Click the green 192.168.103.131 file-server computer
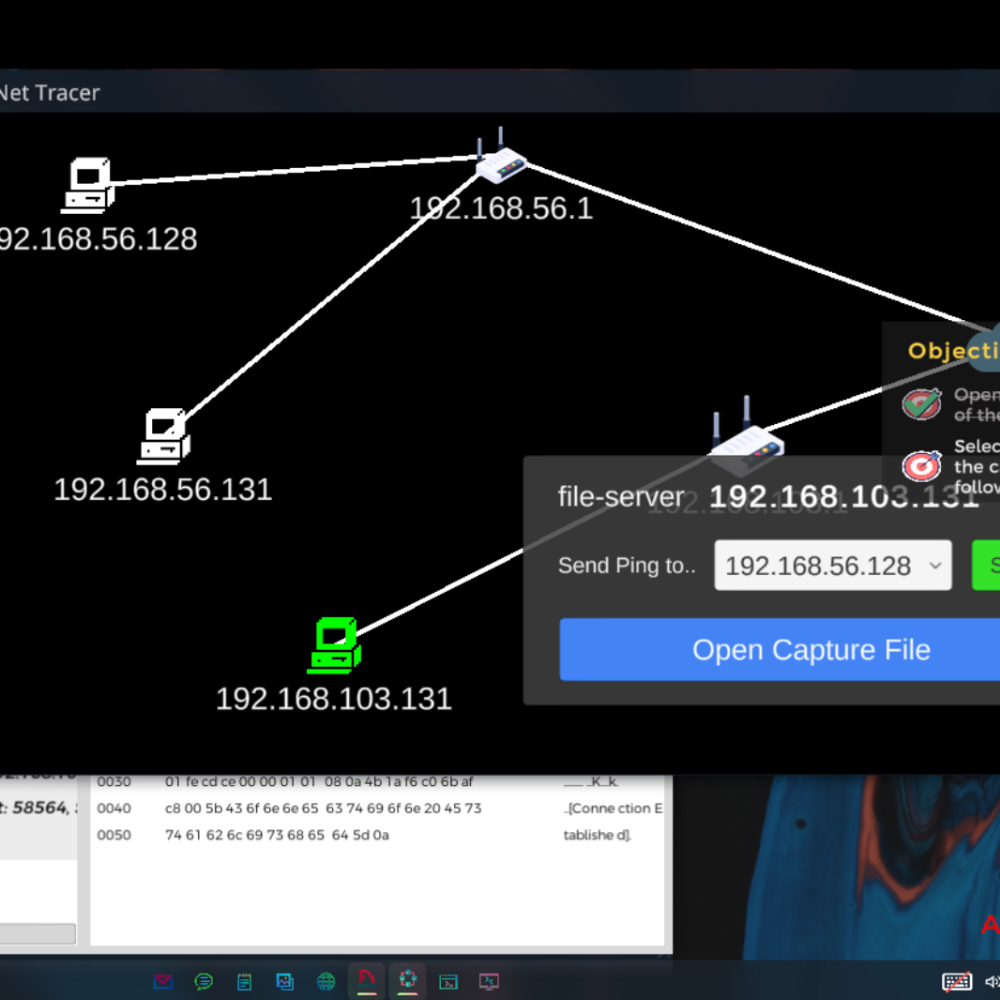Screen dimensions: 1000x1000 point(334,645)
